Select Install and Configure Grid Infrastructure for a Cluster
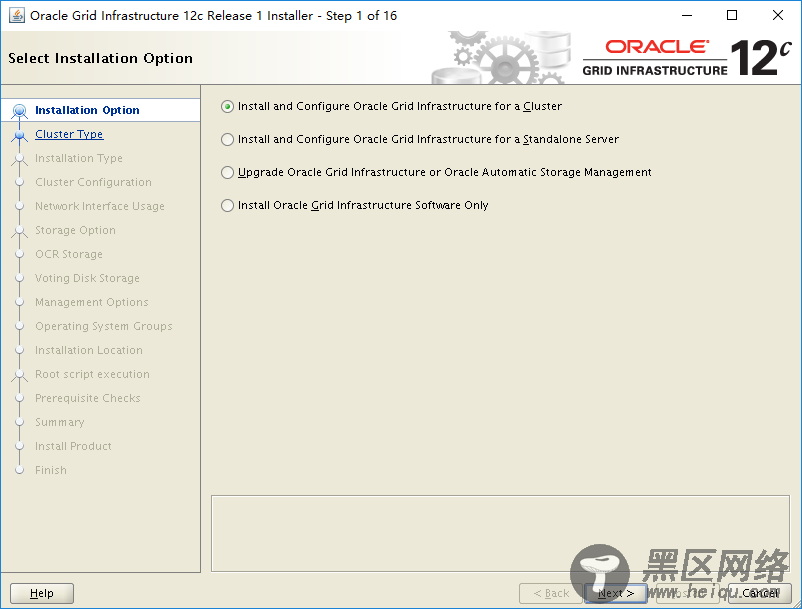Screen dimensions: 802x609 (x=228, y=106)
